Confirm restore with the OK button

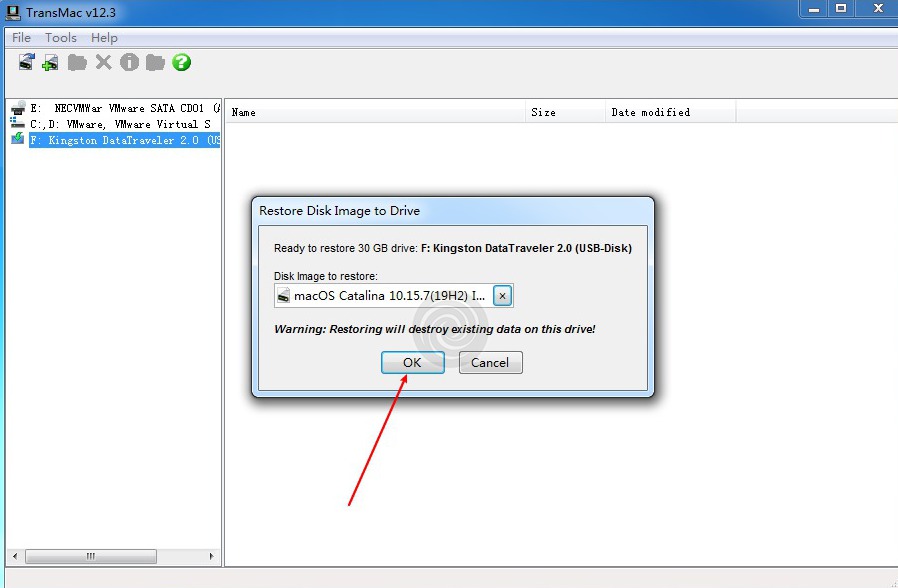pos(412,362)
